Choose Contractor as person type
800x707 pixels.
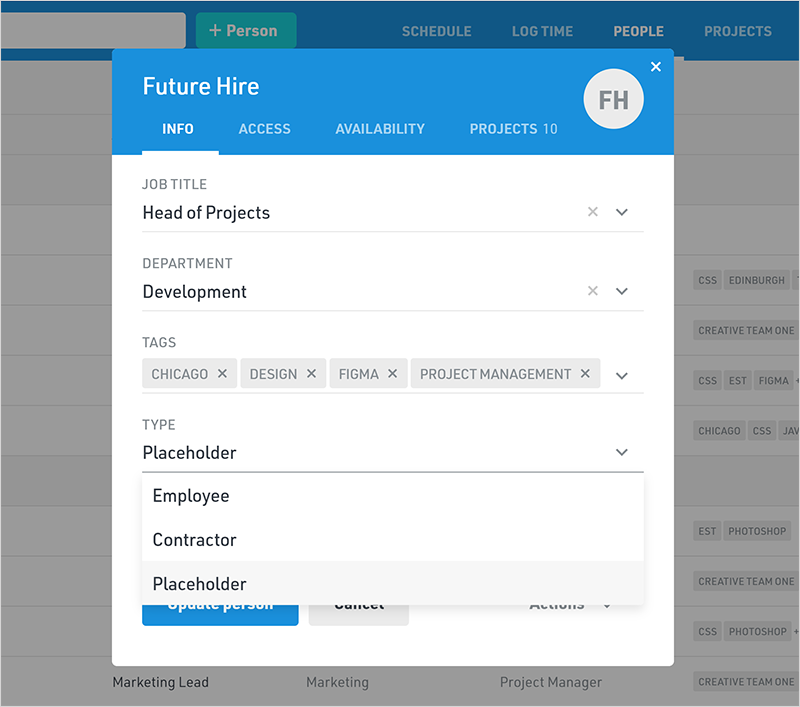click(x=195, y=540)
